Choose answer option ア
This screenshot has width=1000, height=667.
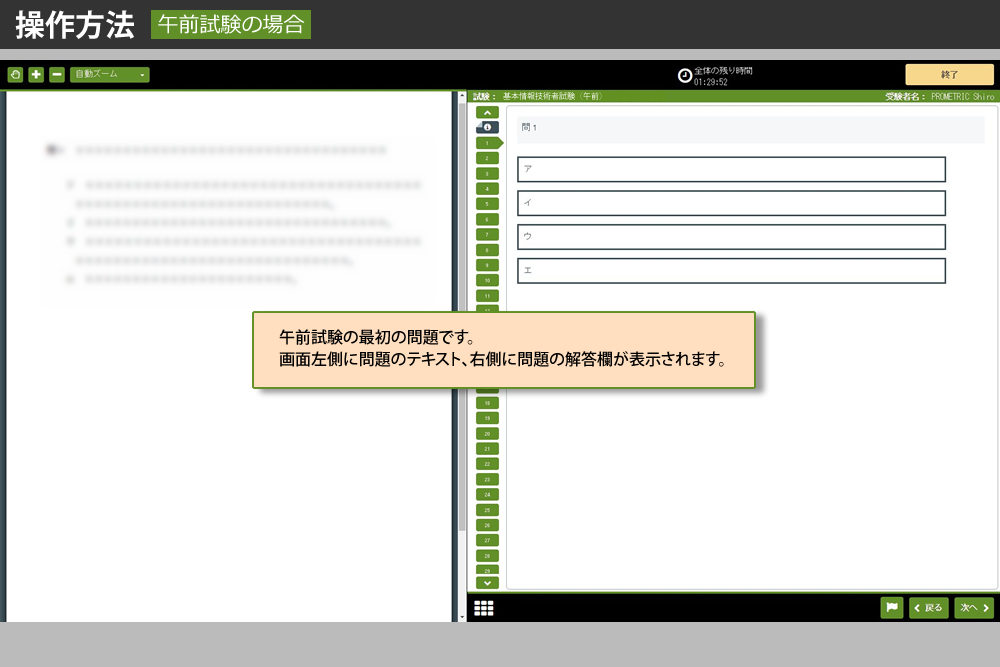(731, 169)
